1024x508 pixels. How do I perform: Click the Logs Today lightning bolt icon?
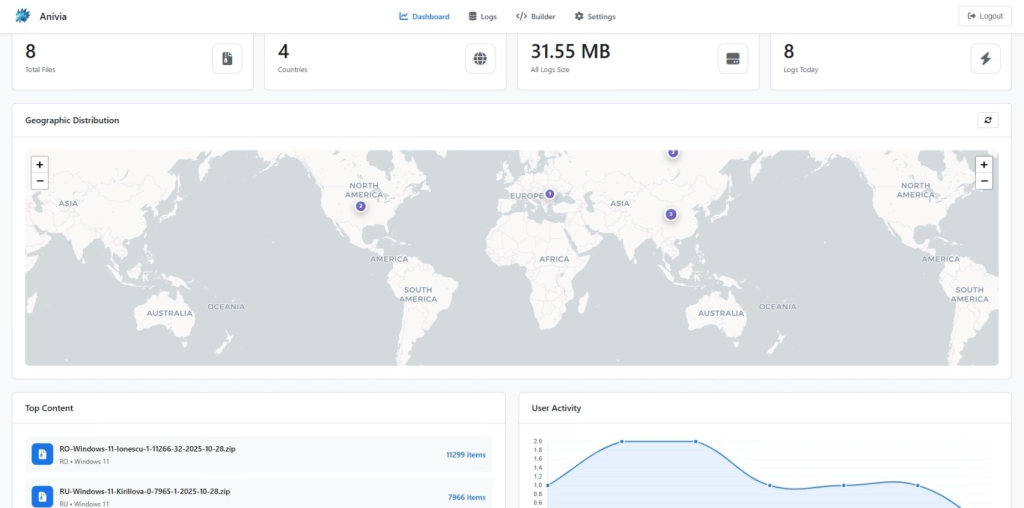(985, 59)
